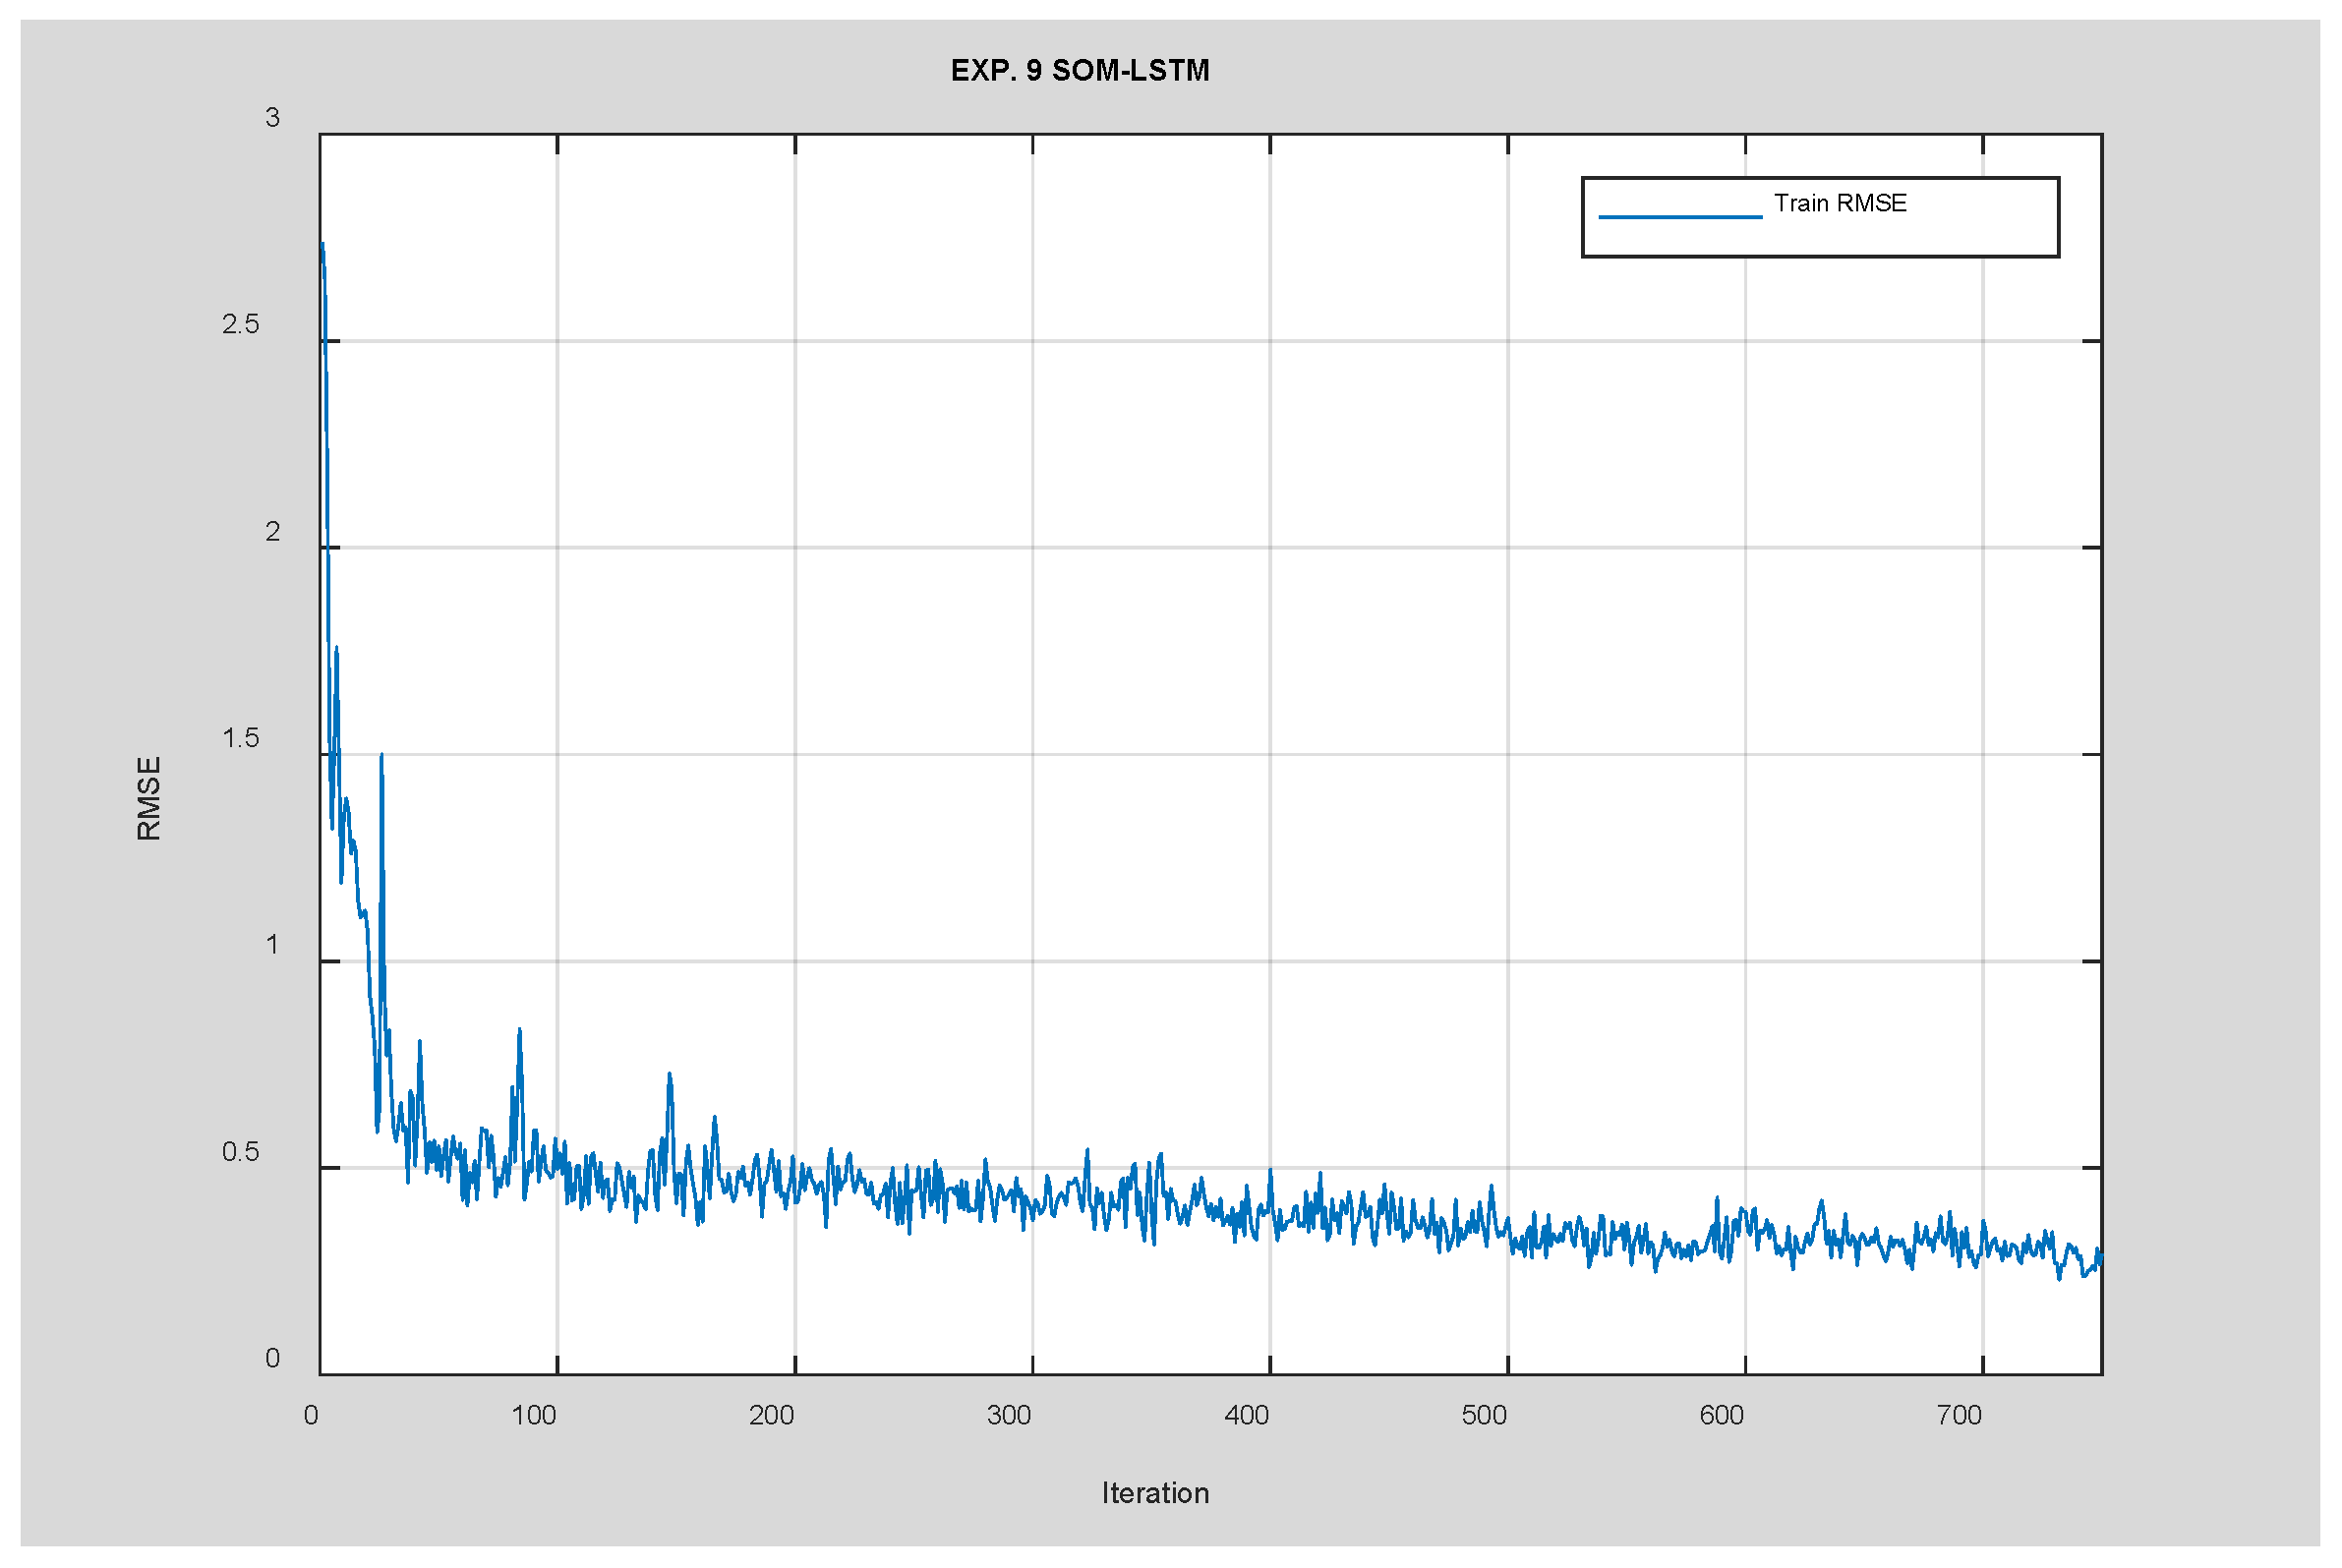This screenshot has height=1568, width=2342.
Task: Select the Train RMSE legend label
Action: click(1839, 204)
